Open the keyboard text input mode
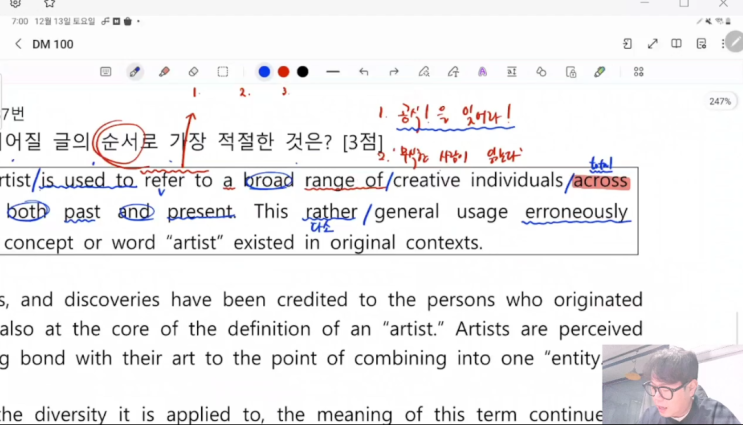 pos(106,72)
